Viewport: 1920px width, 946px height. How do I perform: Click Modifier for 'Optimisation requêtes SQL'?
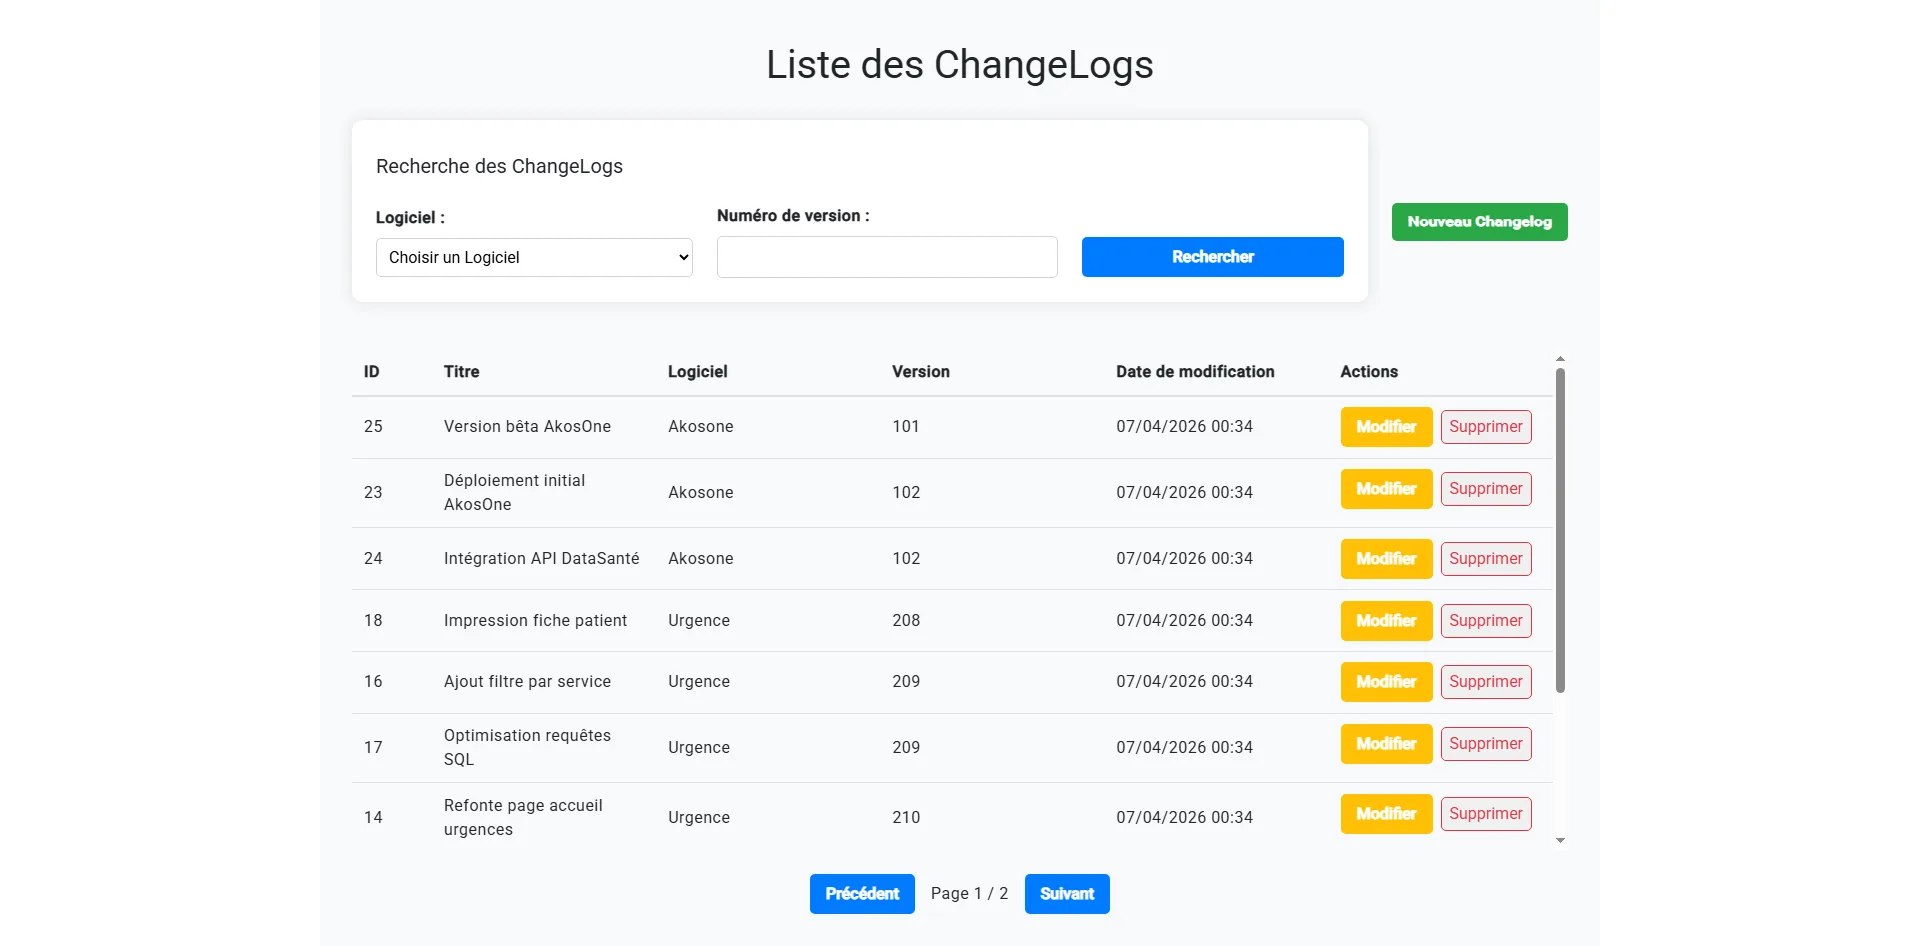1385,743
